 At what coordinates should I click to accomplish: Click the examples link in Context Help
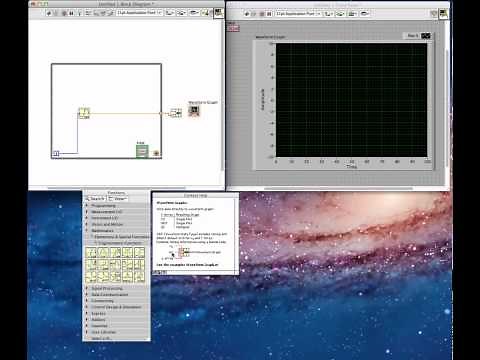(x=188, y=265)
